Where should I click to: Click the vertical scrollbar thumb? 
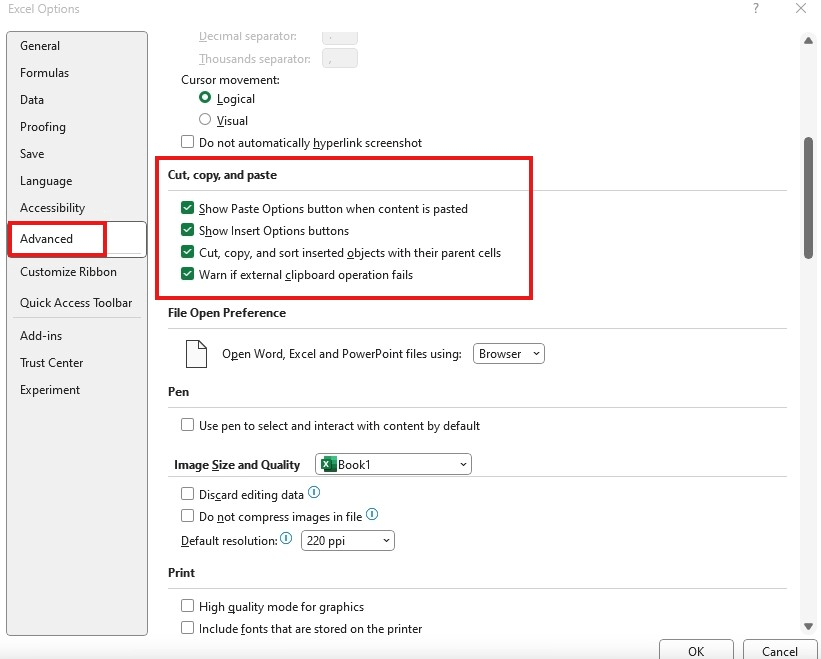coord(808,198)
